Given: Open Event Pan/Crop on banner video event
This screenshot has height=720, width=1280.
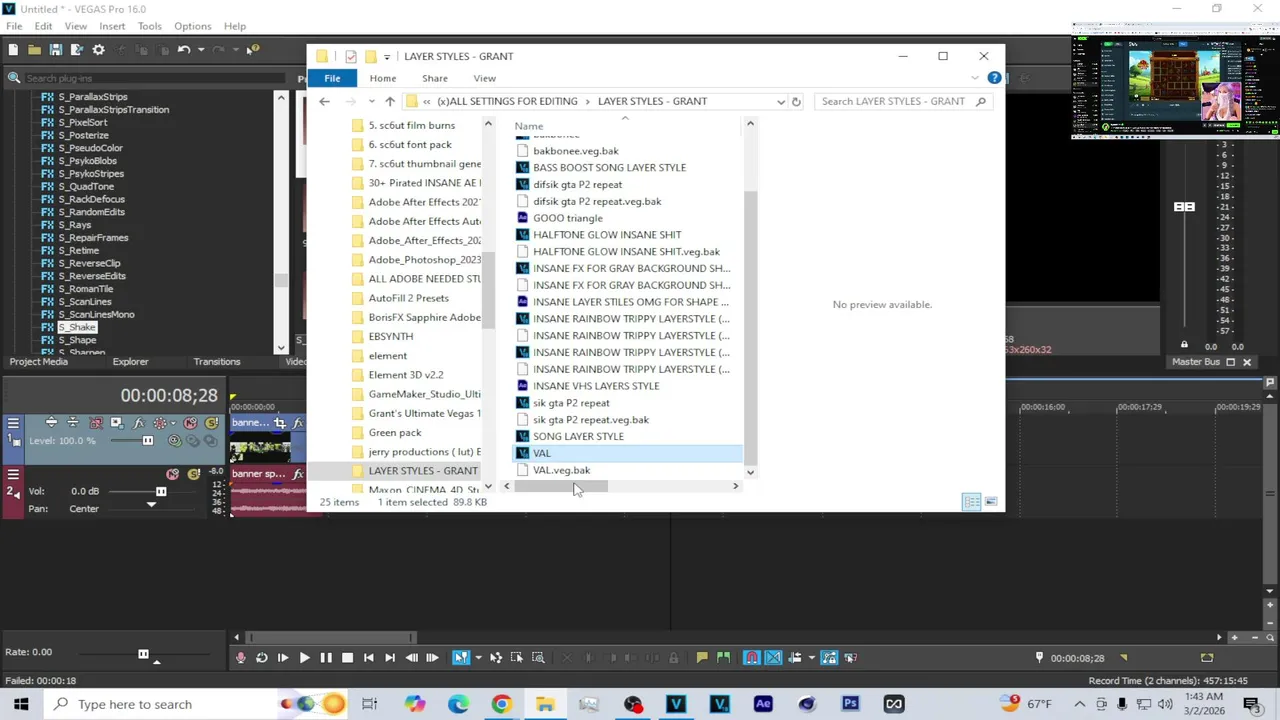Looking at the screenshot, I should pyautogui.click(x=280, y=423).
